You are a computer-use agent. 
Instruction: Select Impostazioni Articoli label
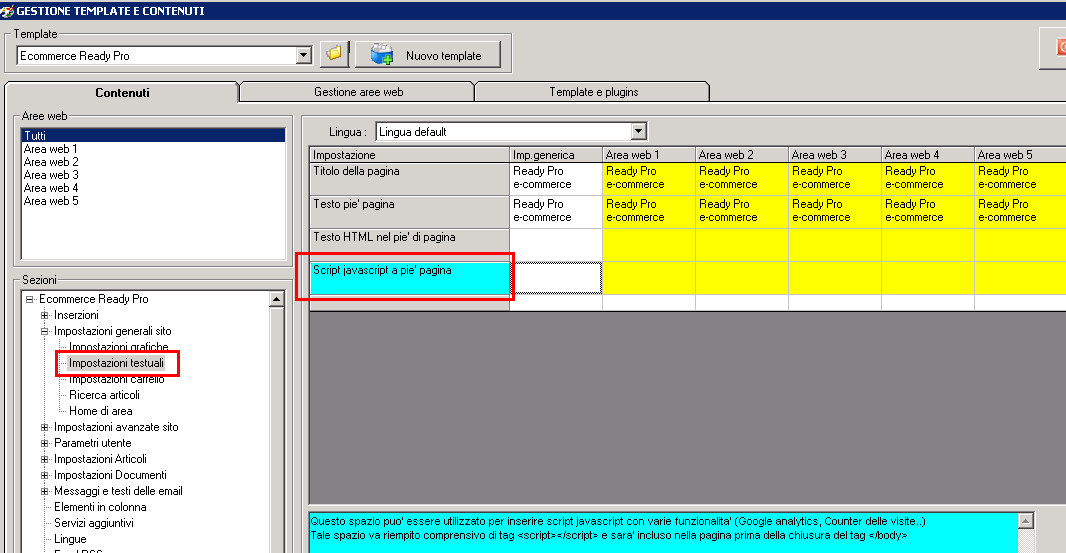point(100,459)
